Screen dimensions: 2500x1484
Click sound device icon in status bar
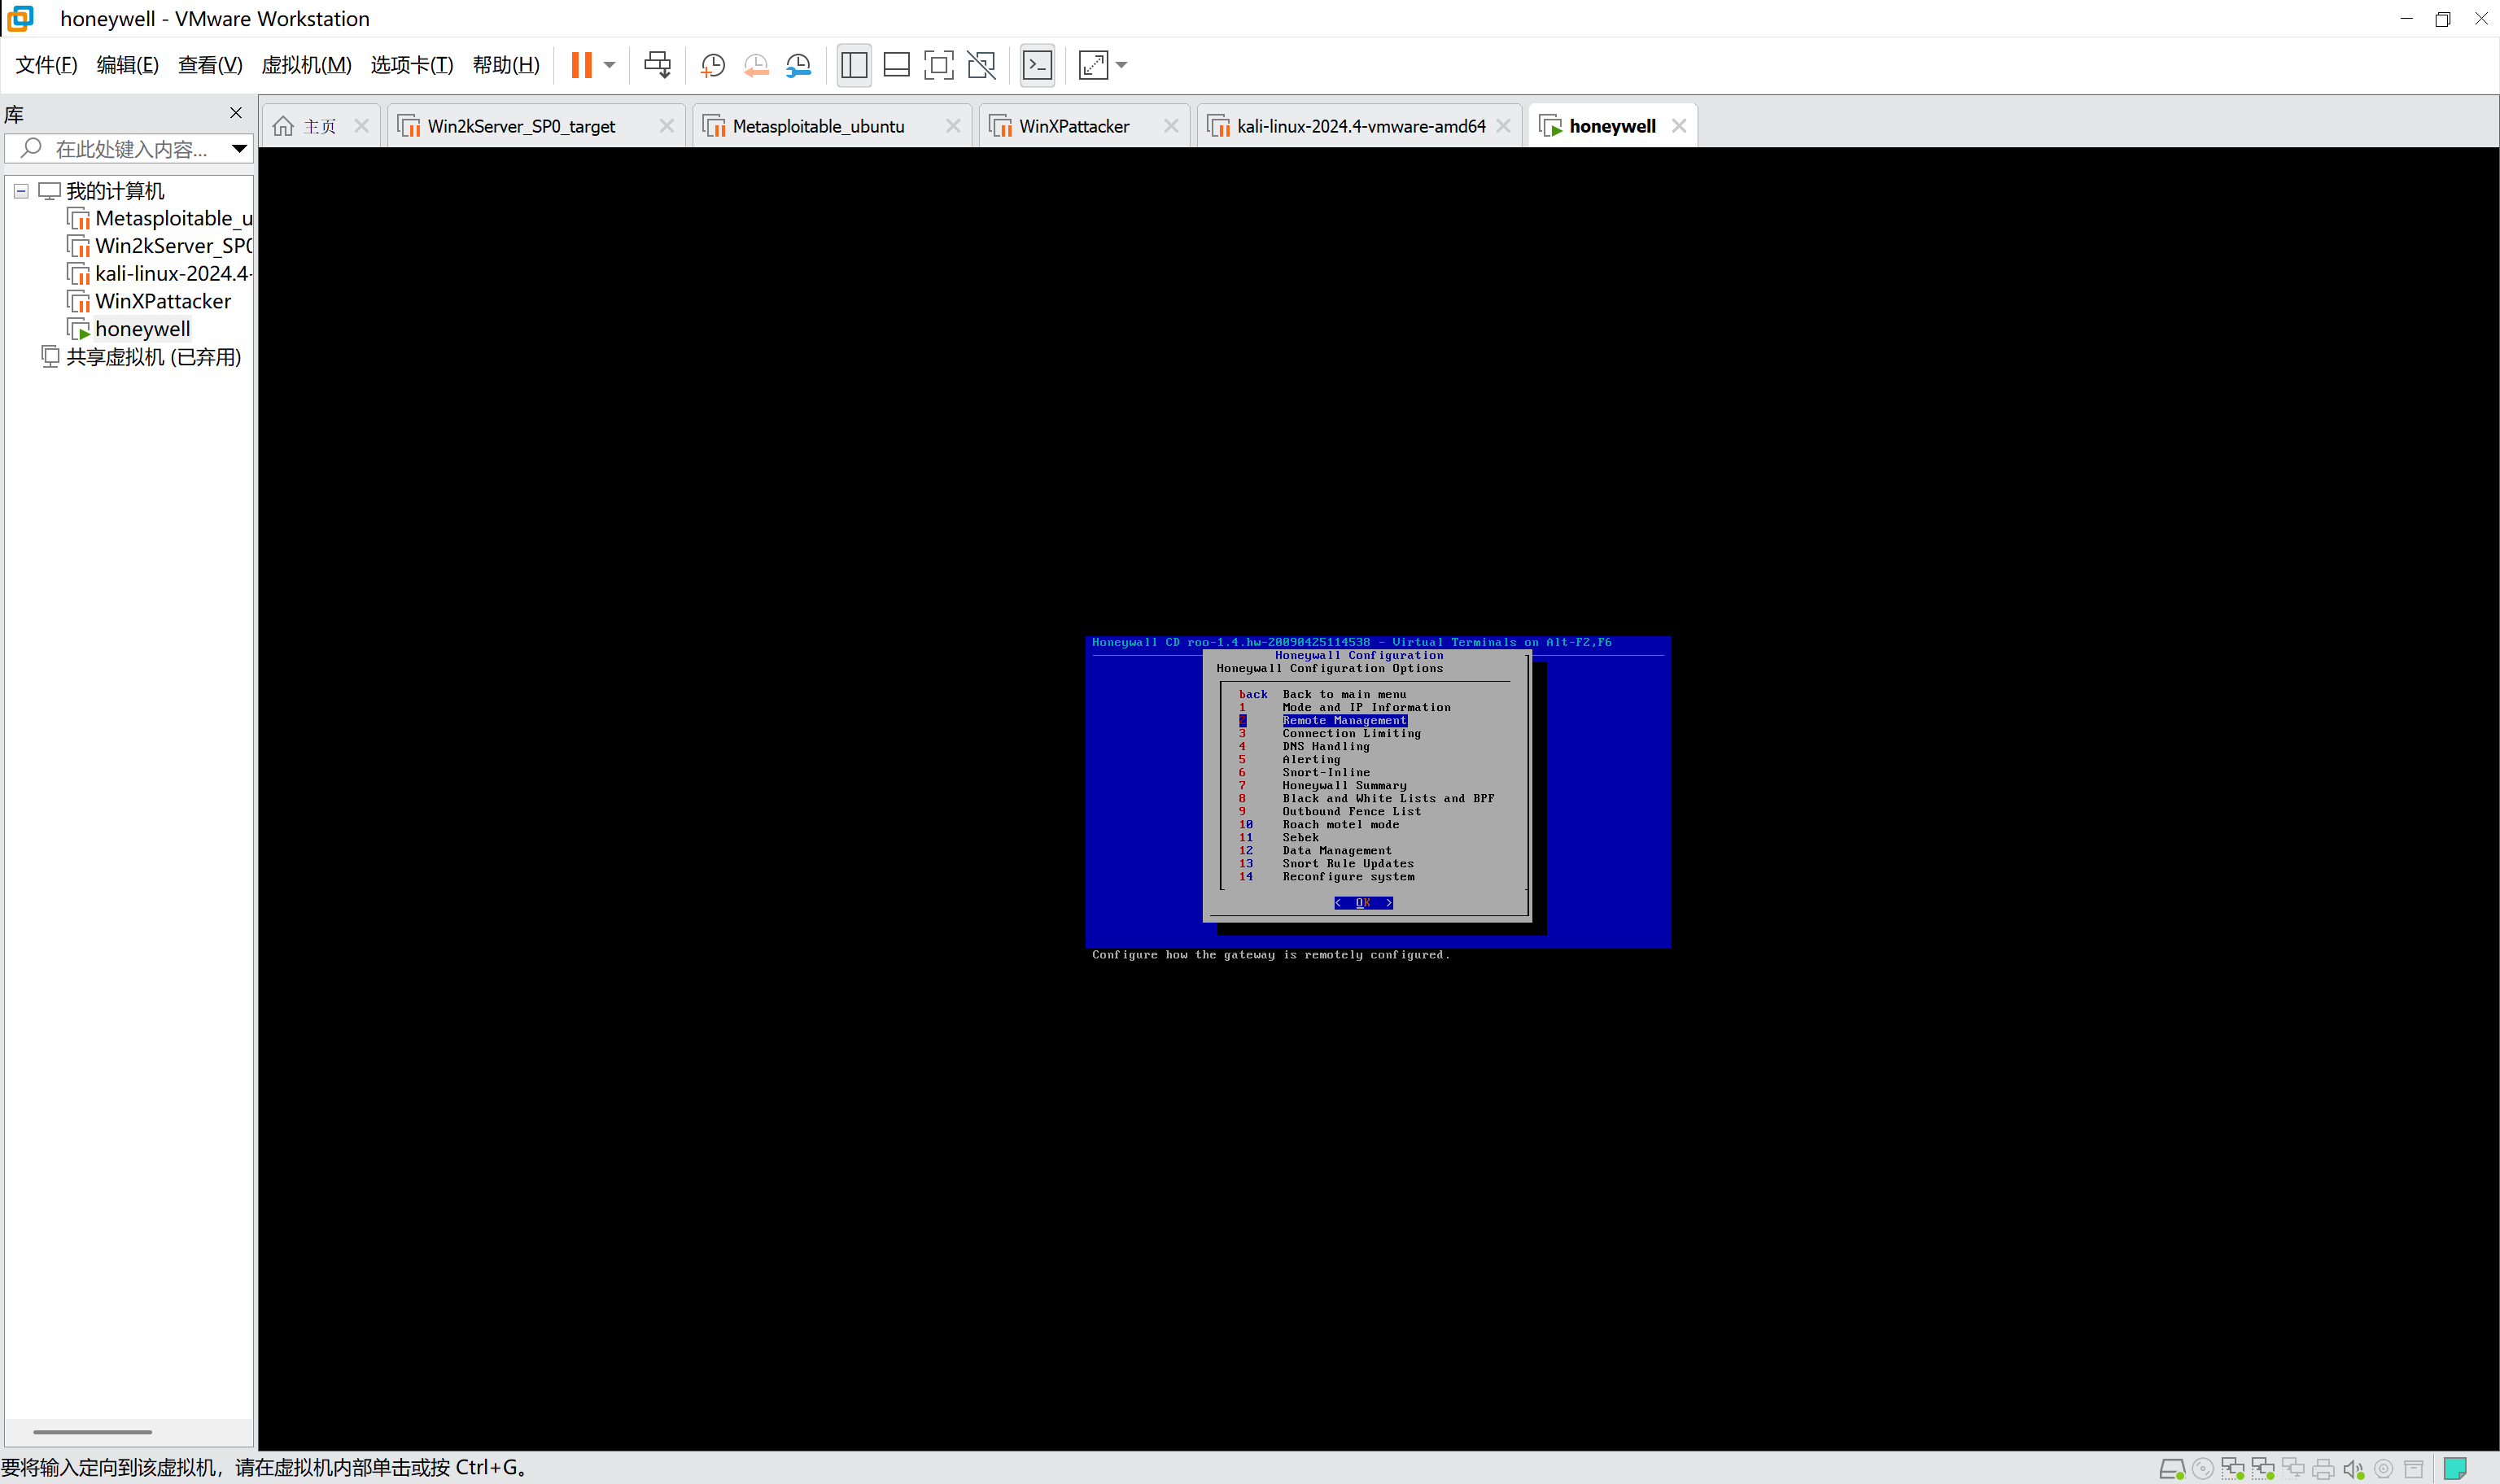[2353, 1468]
